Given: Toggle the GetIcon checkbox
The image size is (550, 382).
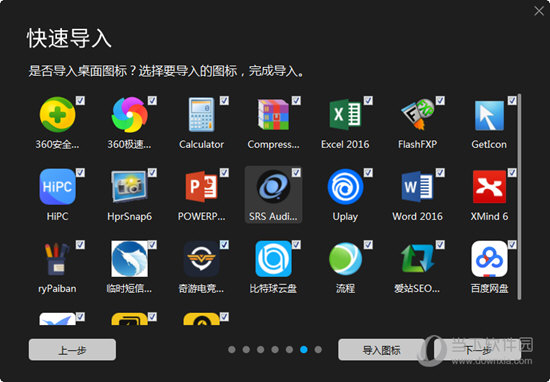Looking at the screenshot, I should (x=512, y=101).
